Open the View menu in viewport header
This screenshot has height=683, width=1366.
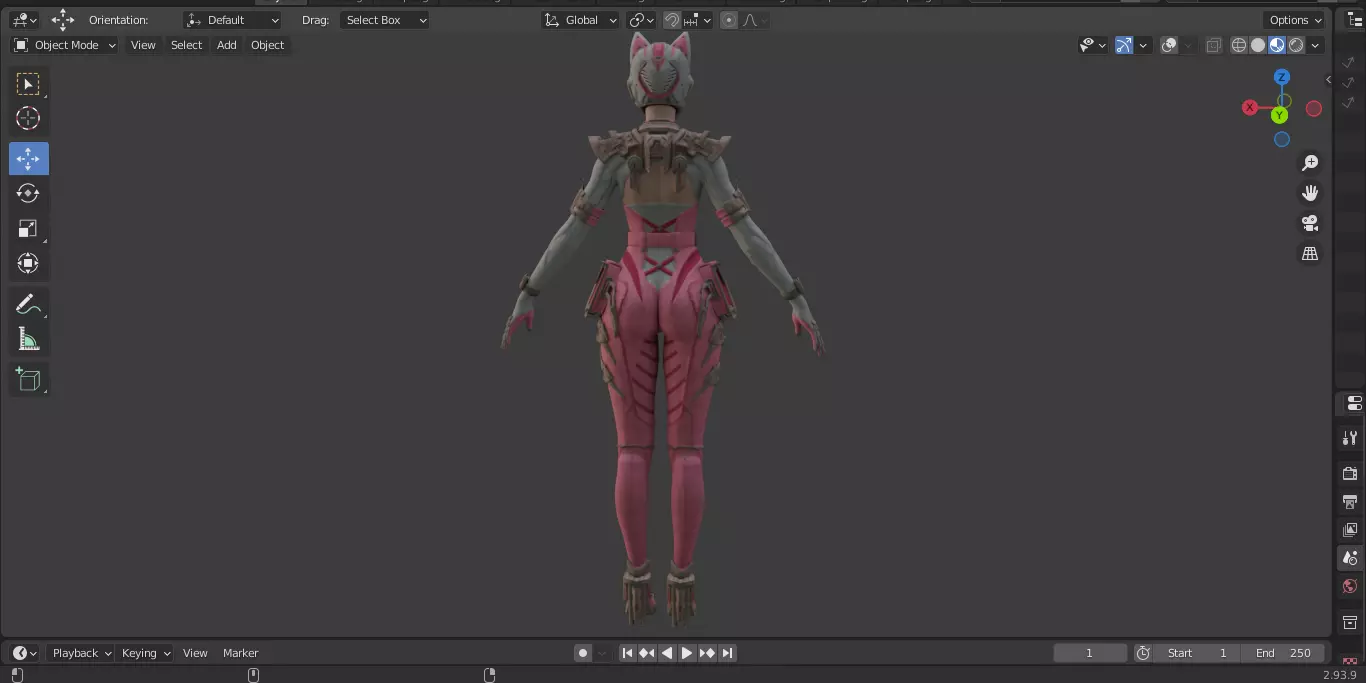pos(143,45)
